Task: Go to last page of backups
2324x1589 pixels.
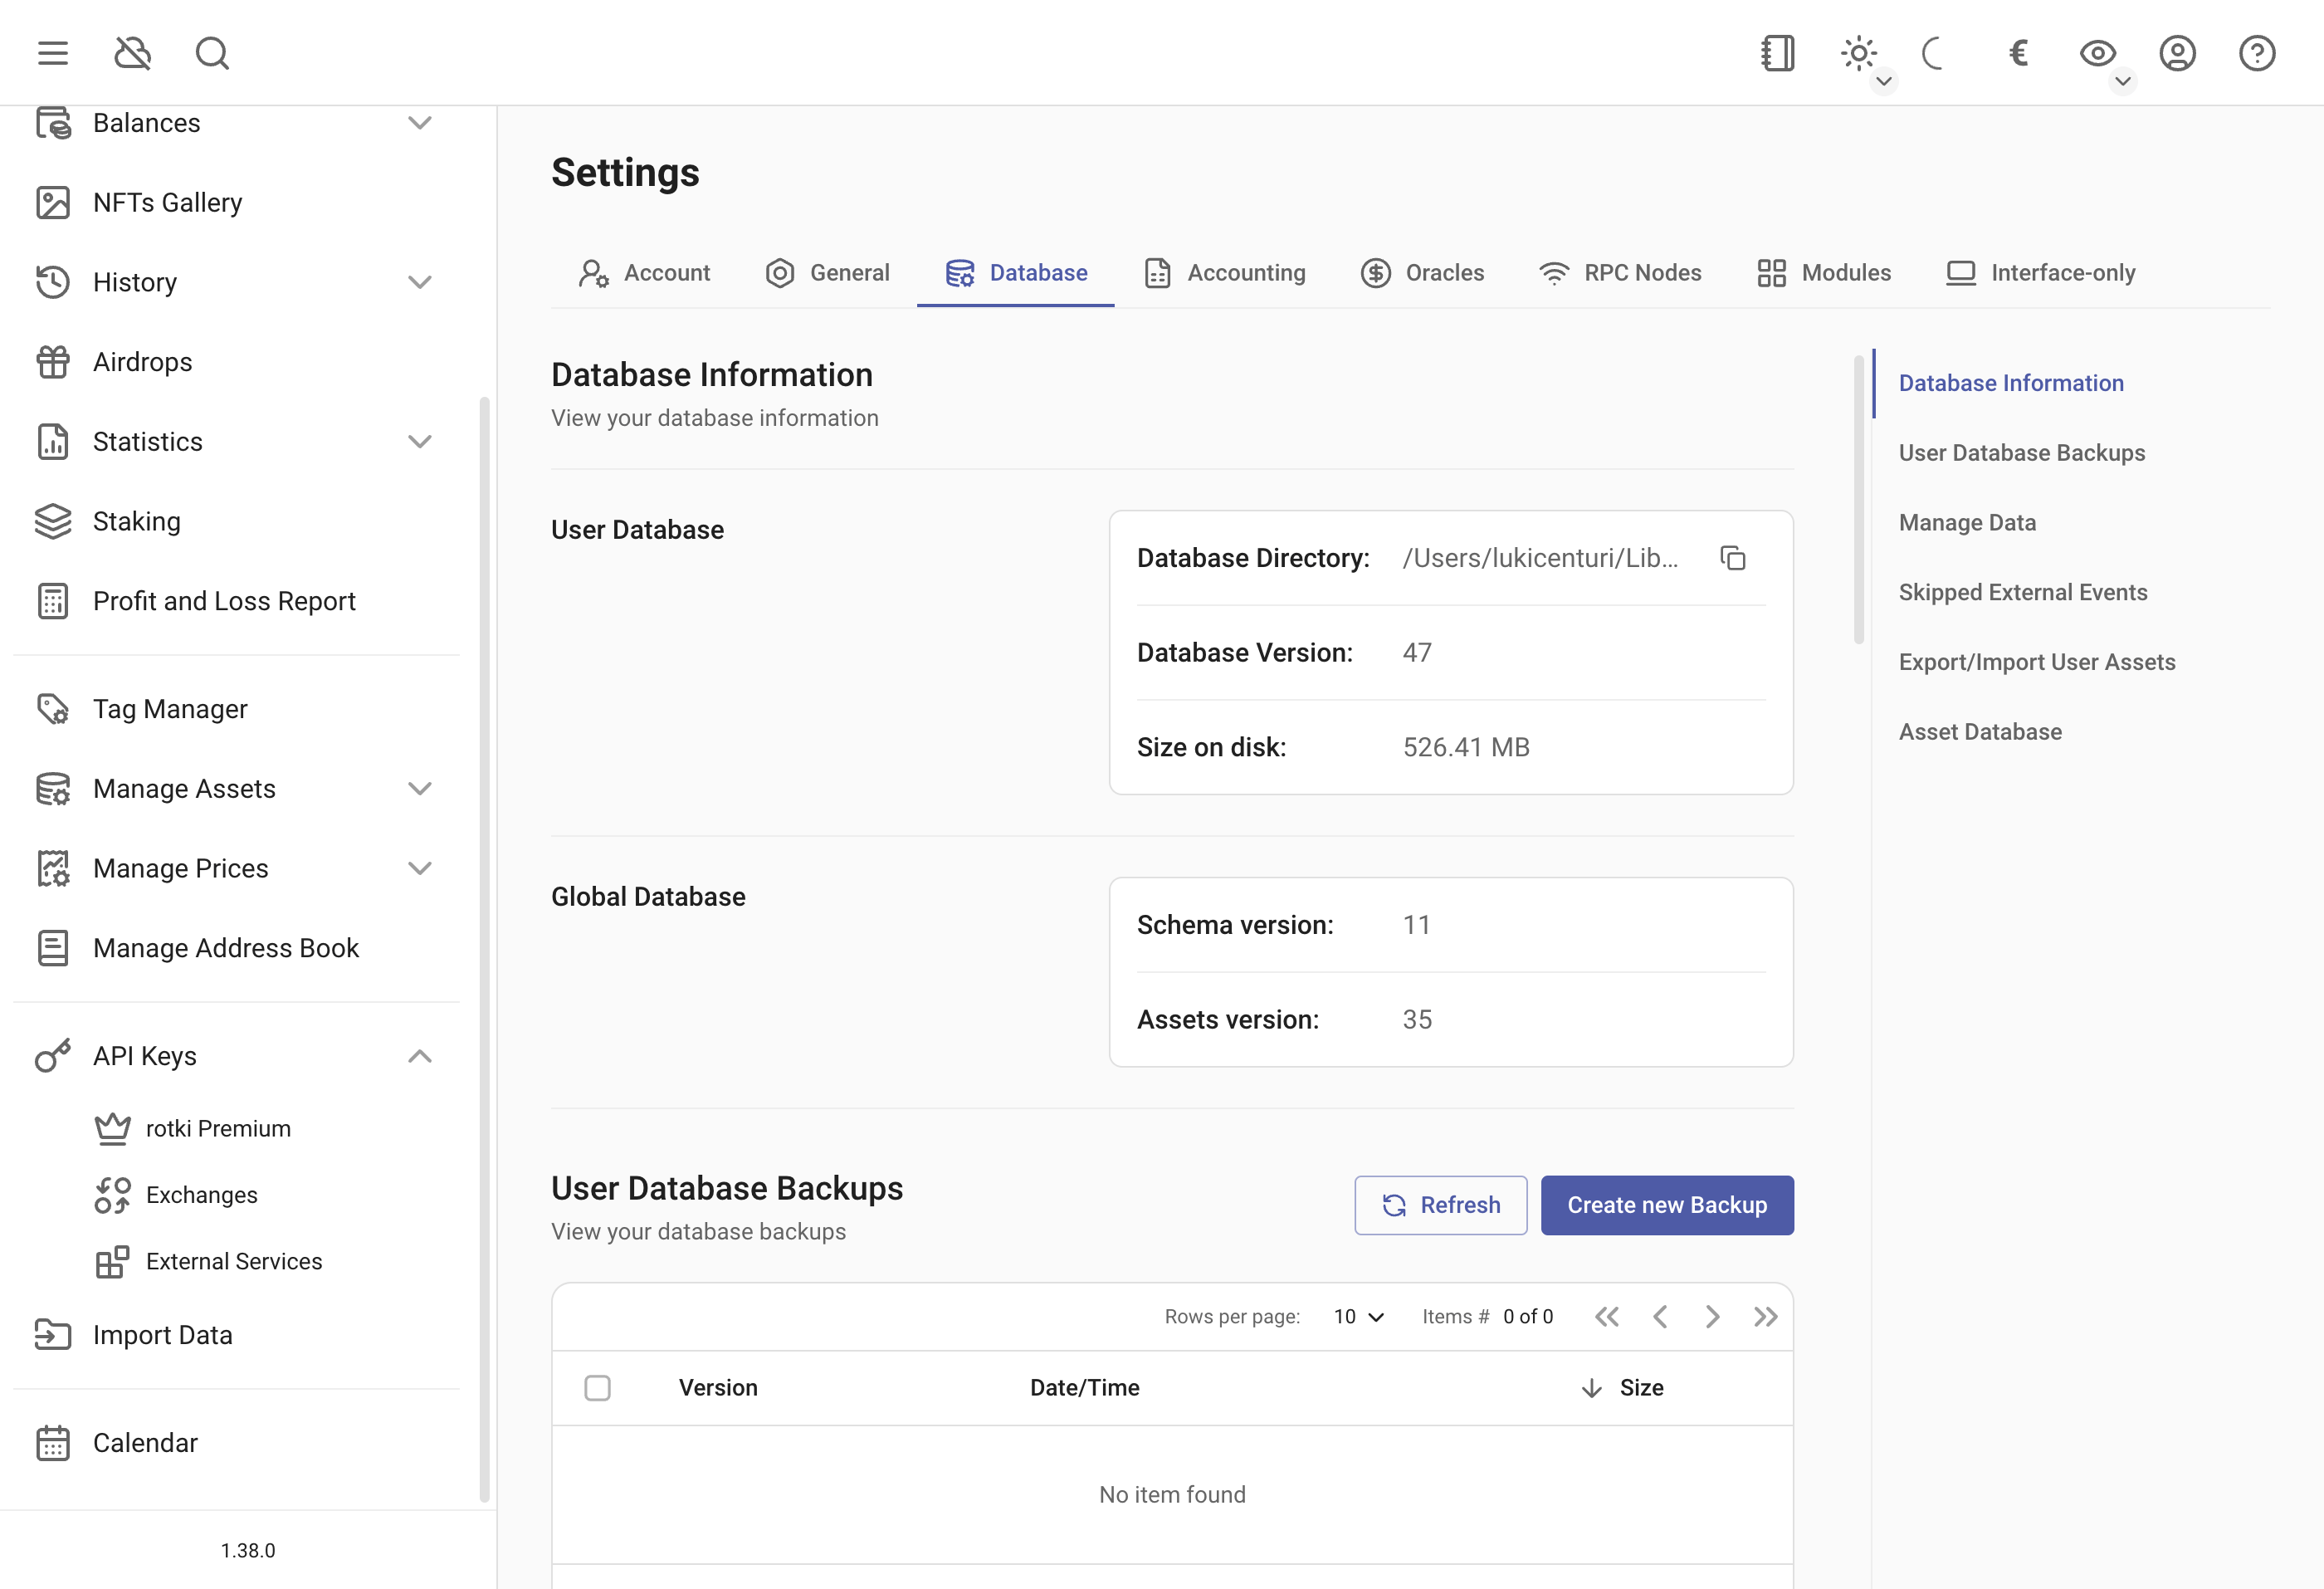Action: pyautogui.click(x=1766, y=1317)
